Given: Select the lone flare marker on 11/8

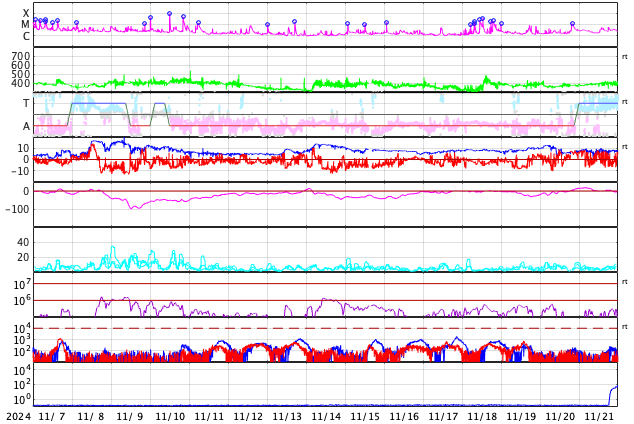Looking at the screenshot, I should (76, 23).
